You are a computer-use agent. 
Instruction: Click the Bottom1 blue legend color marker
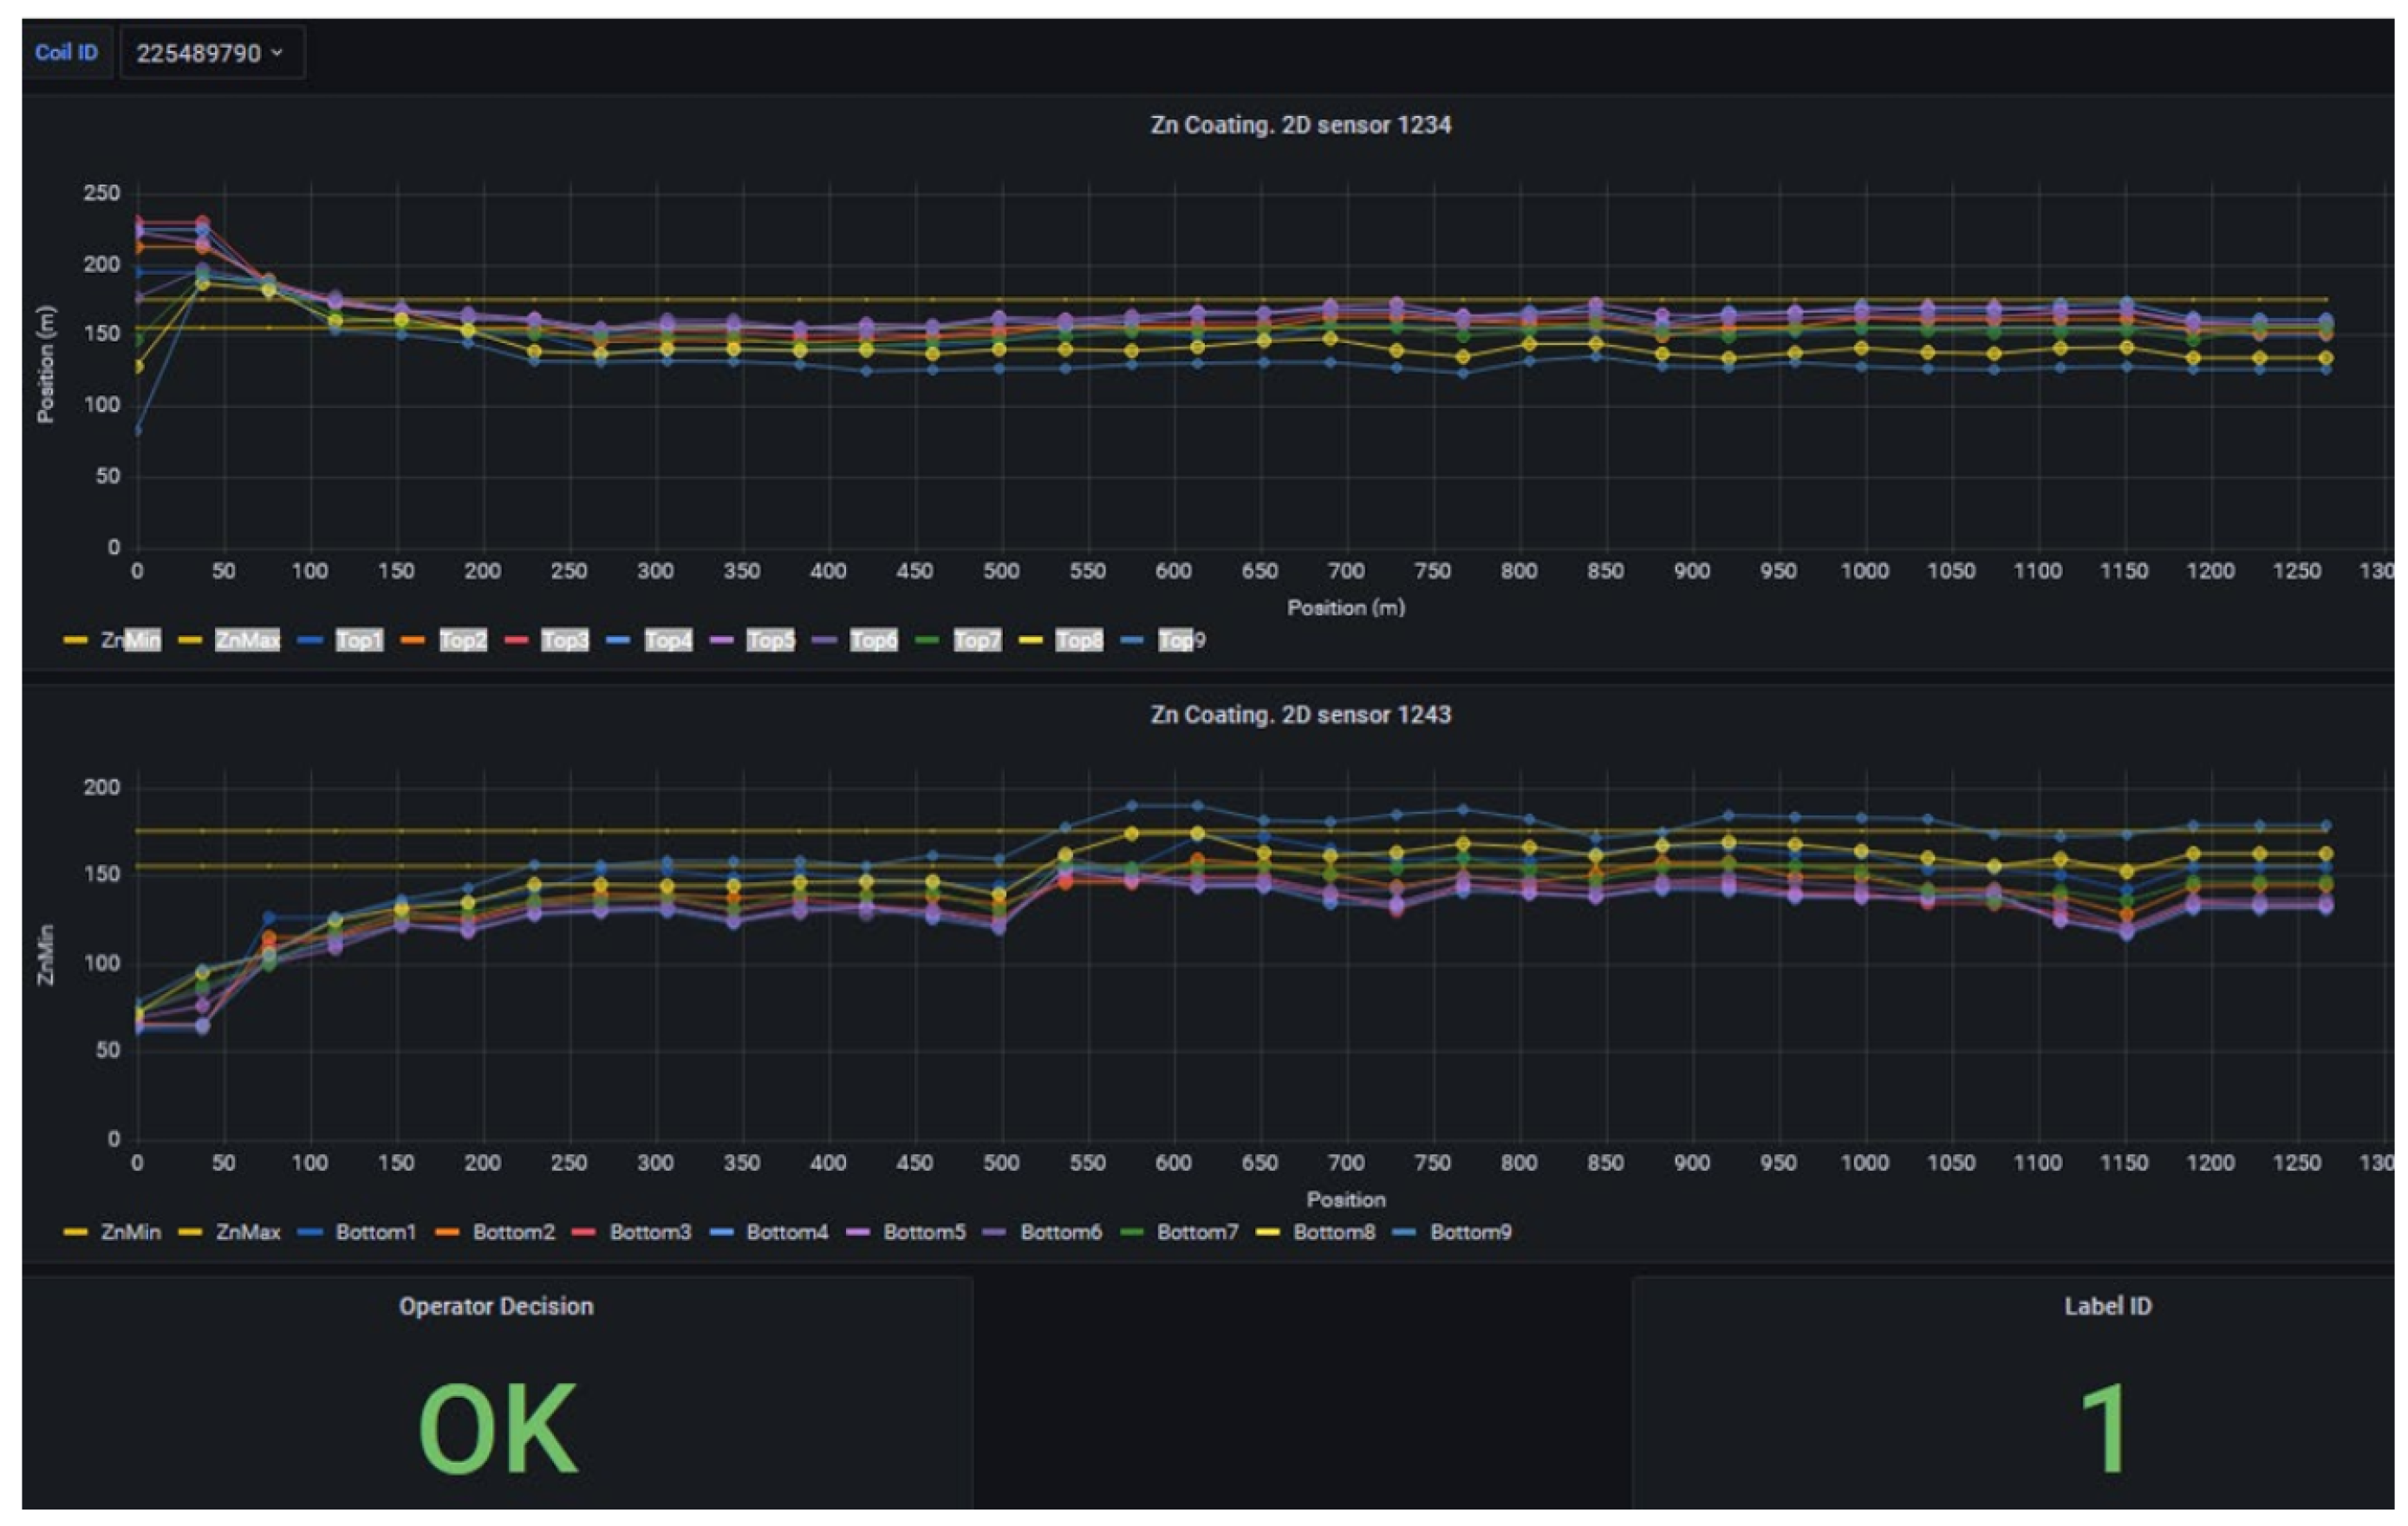coord(310,1232)
